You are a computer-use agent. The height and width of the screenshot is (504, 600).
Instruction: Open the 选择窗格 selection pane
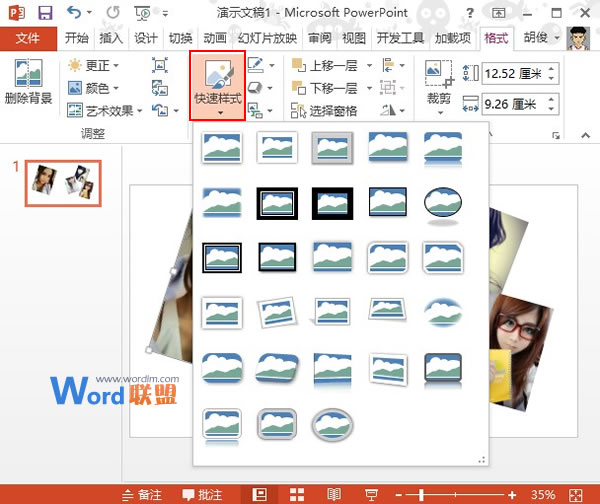324,111
